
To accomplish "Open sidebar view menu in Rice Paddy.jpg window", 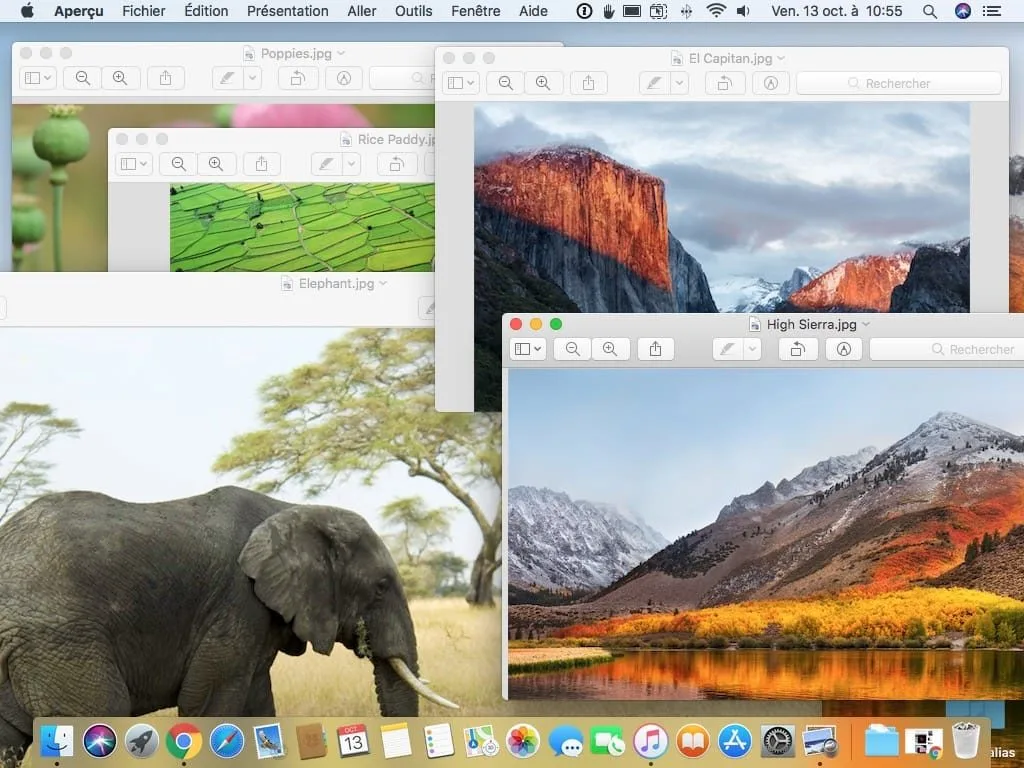I will pos(134,164).
